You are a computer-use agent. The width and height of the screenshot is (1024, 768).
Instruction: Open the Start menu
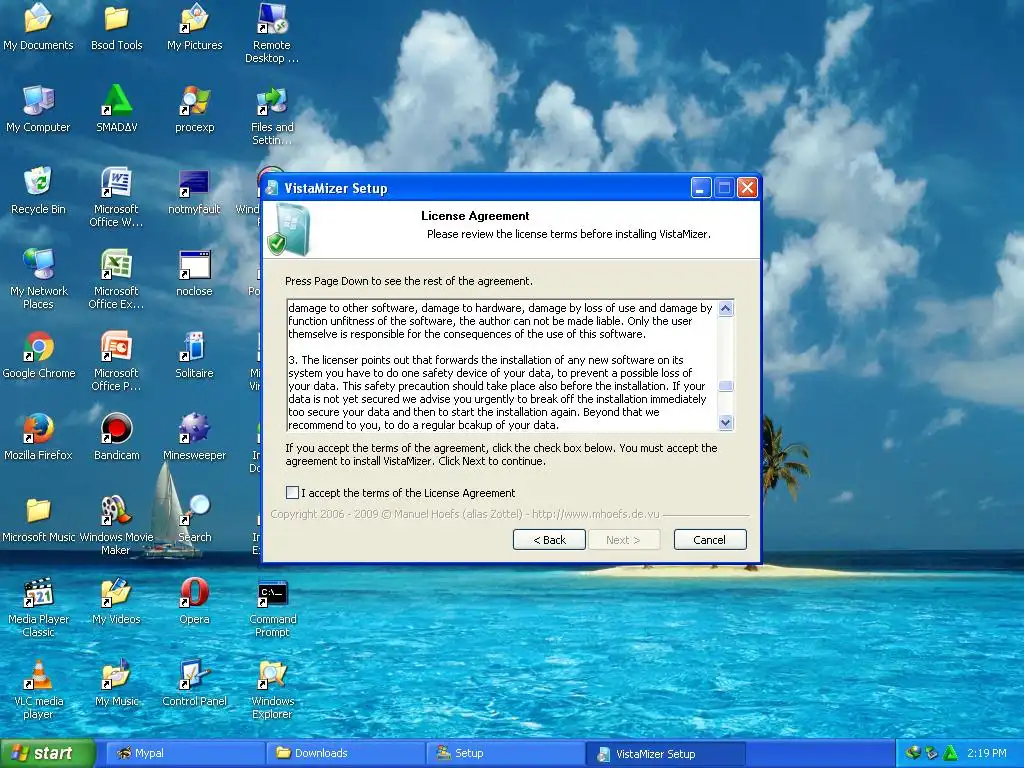tap(47, 753)
